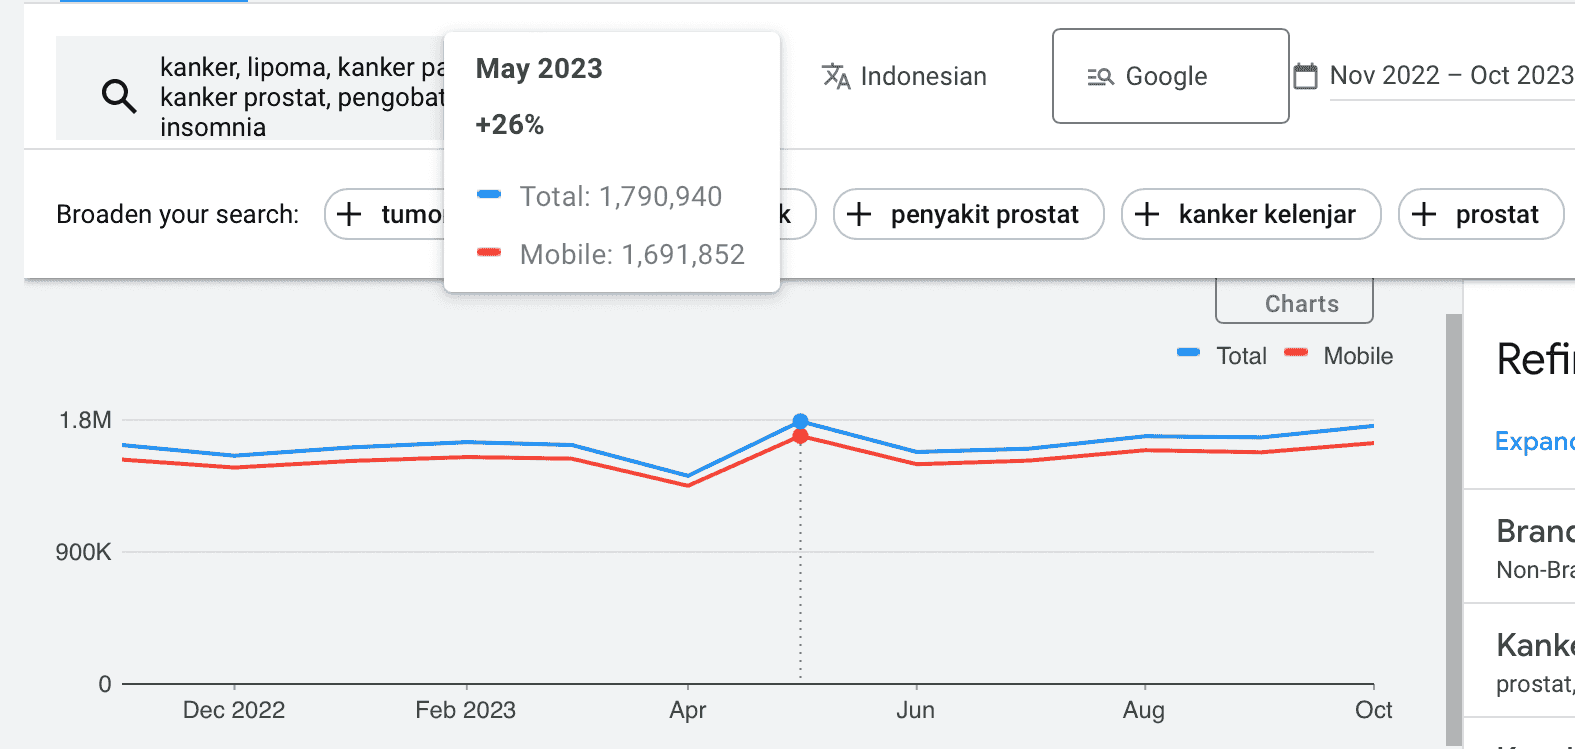Toggle the Total series in the chart legend
The image size is (1575, 749).
point(1222,356)
